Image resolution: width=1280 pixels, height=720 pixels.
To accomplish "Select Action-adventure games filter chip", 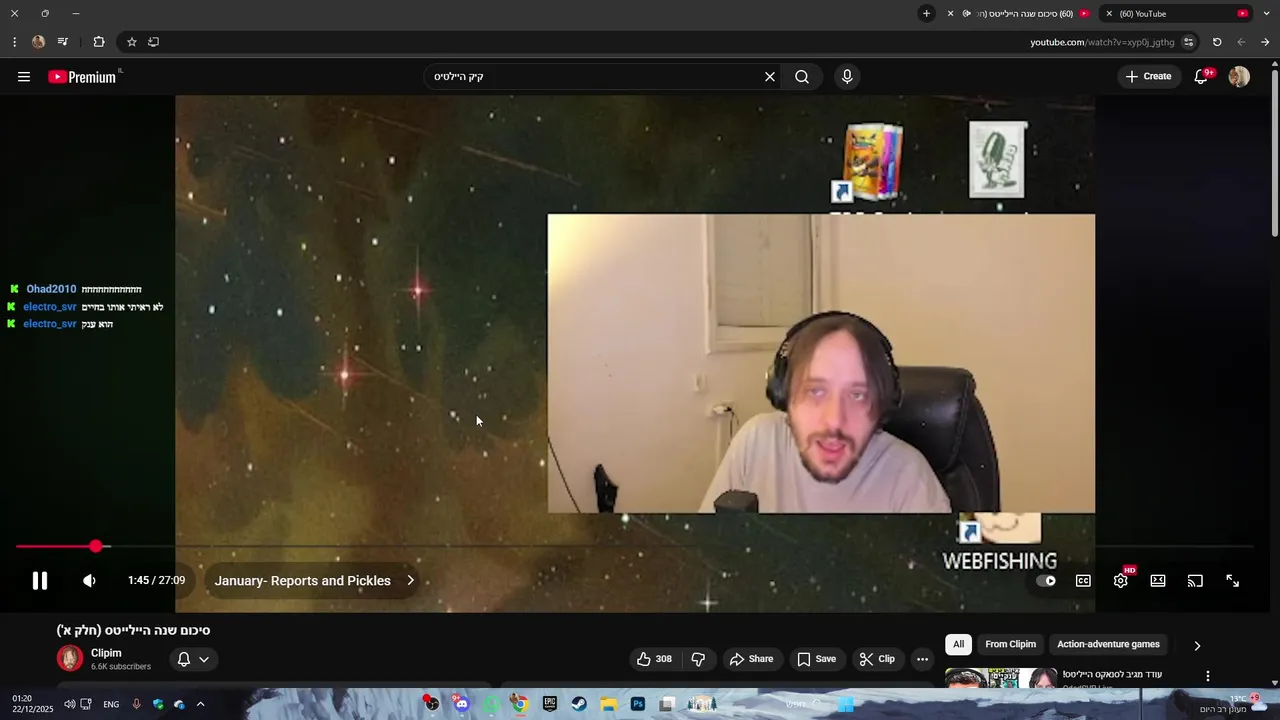I will (x=1108, y=644).
